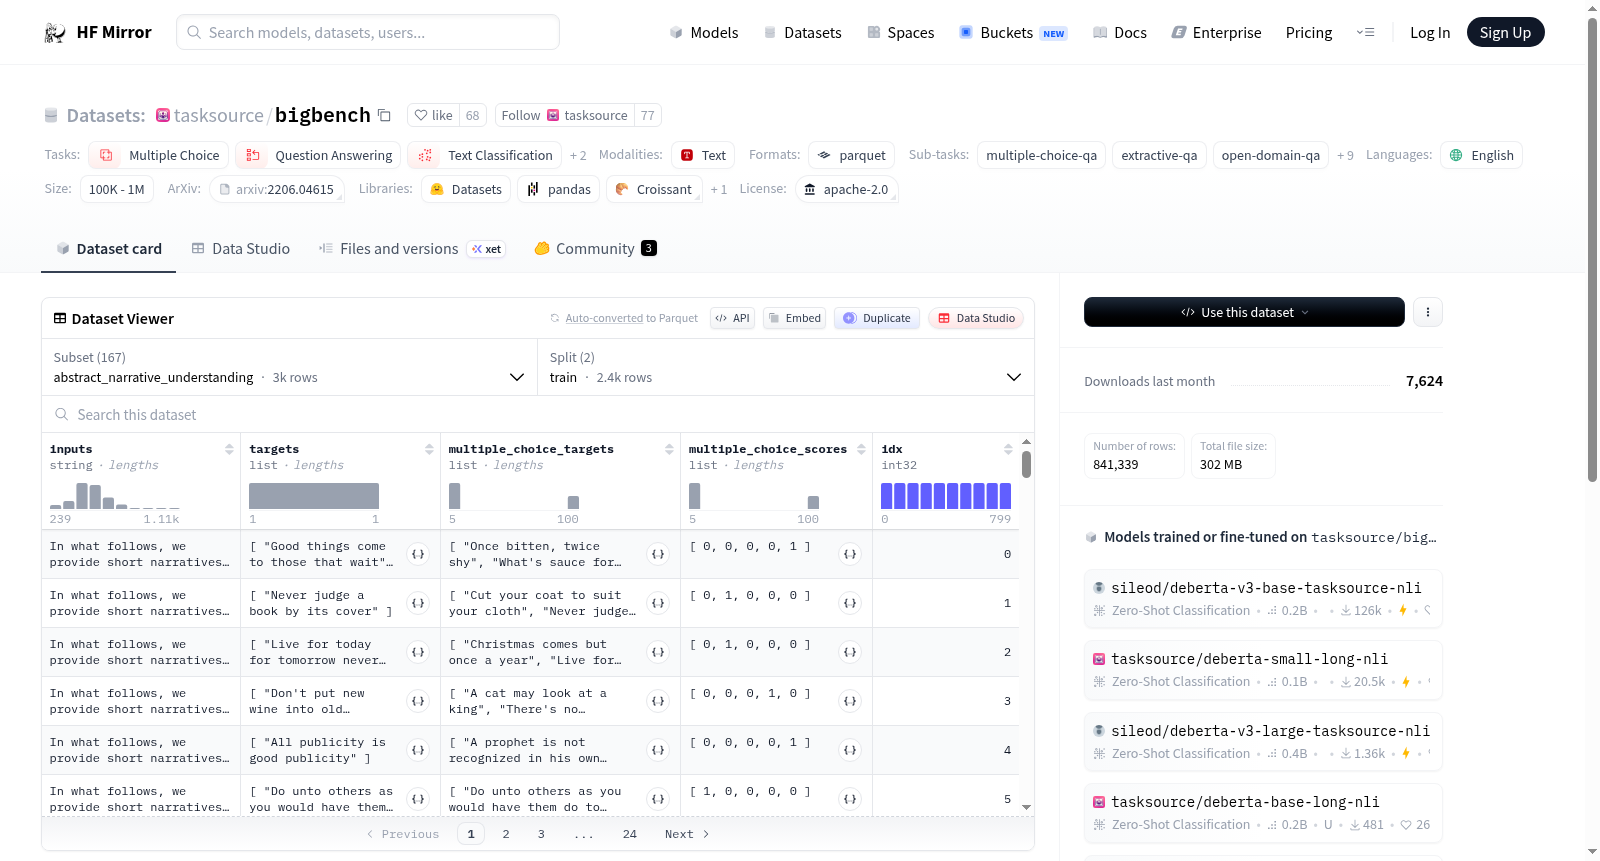Viewport: 1600px width, 861px height.
Task: Open the Use this dataset dropdown
Action: point(1244,312)
